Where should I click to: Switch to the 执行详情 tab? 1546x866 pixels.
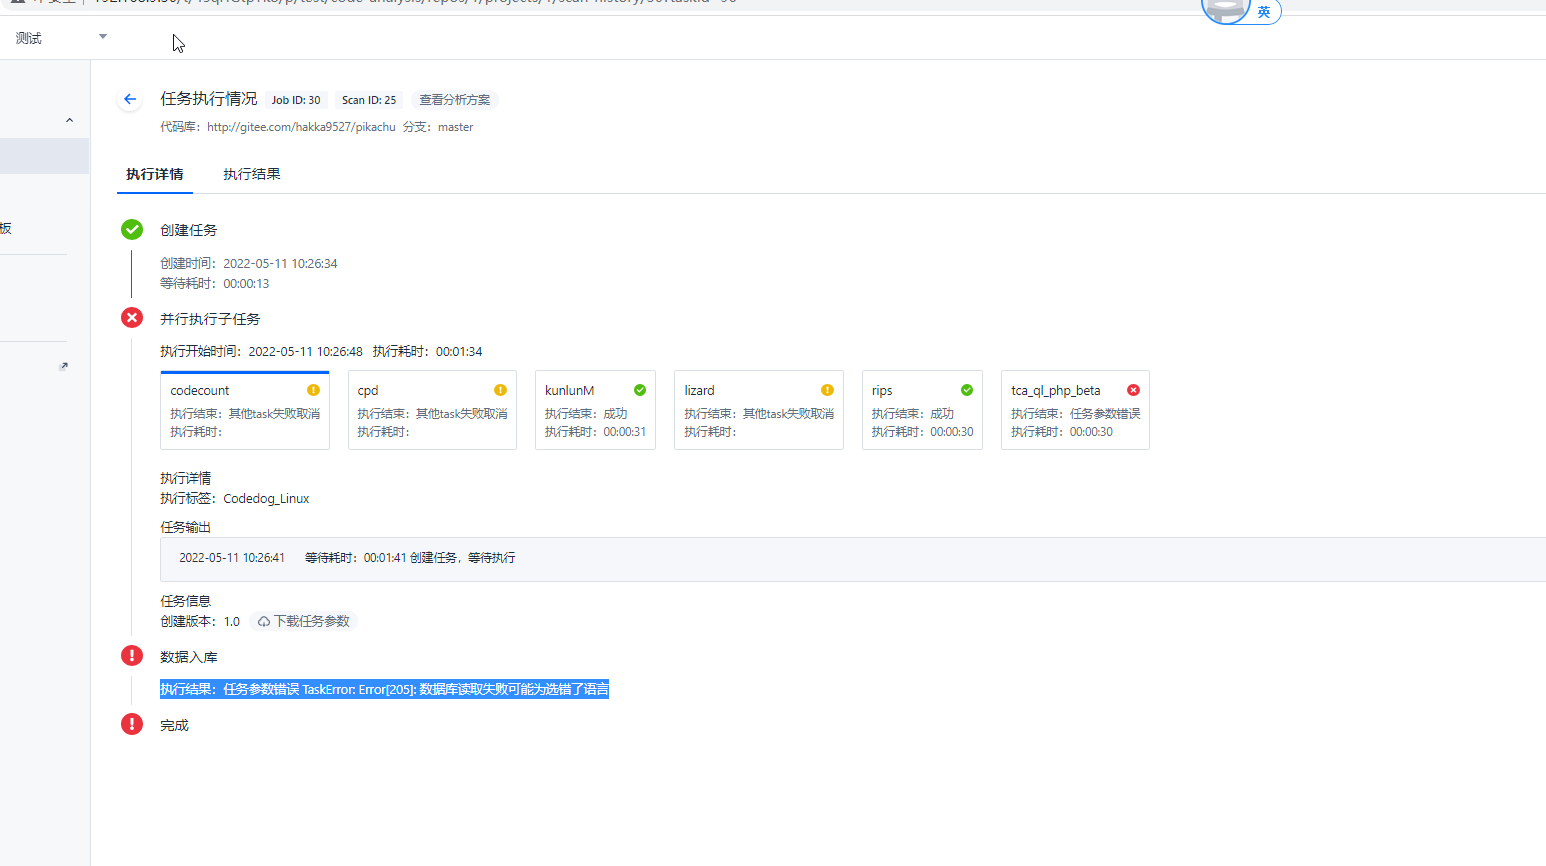point(155,174)
